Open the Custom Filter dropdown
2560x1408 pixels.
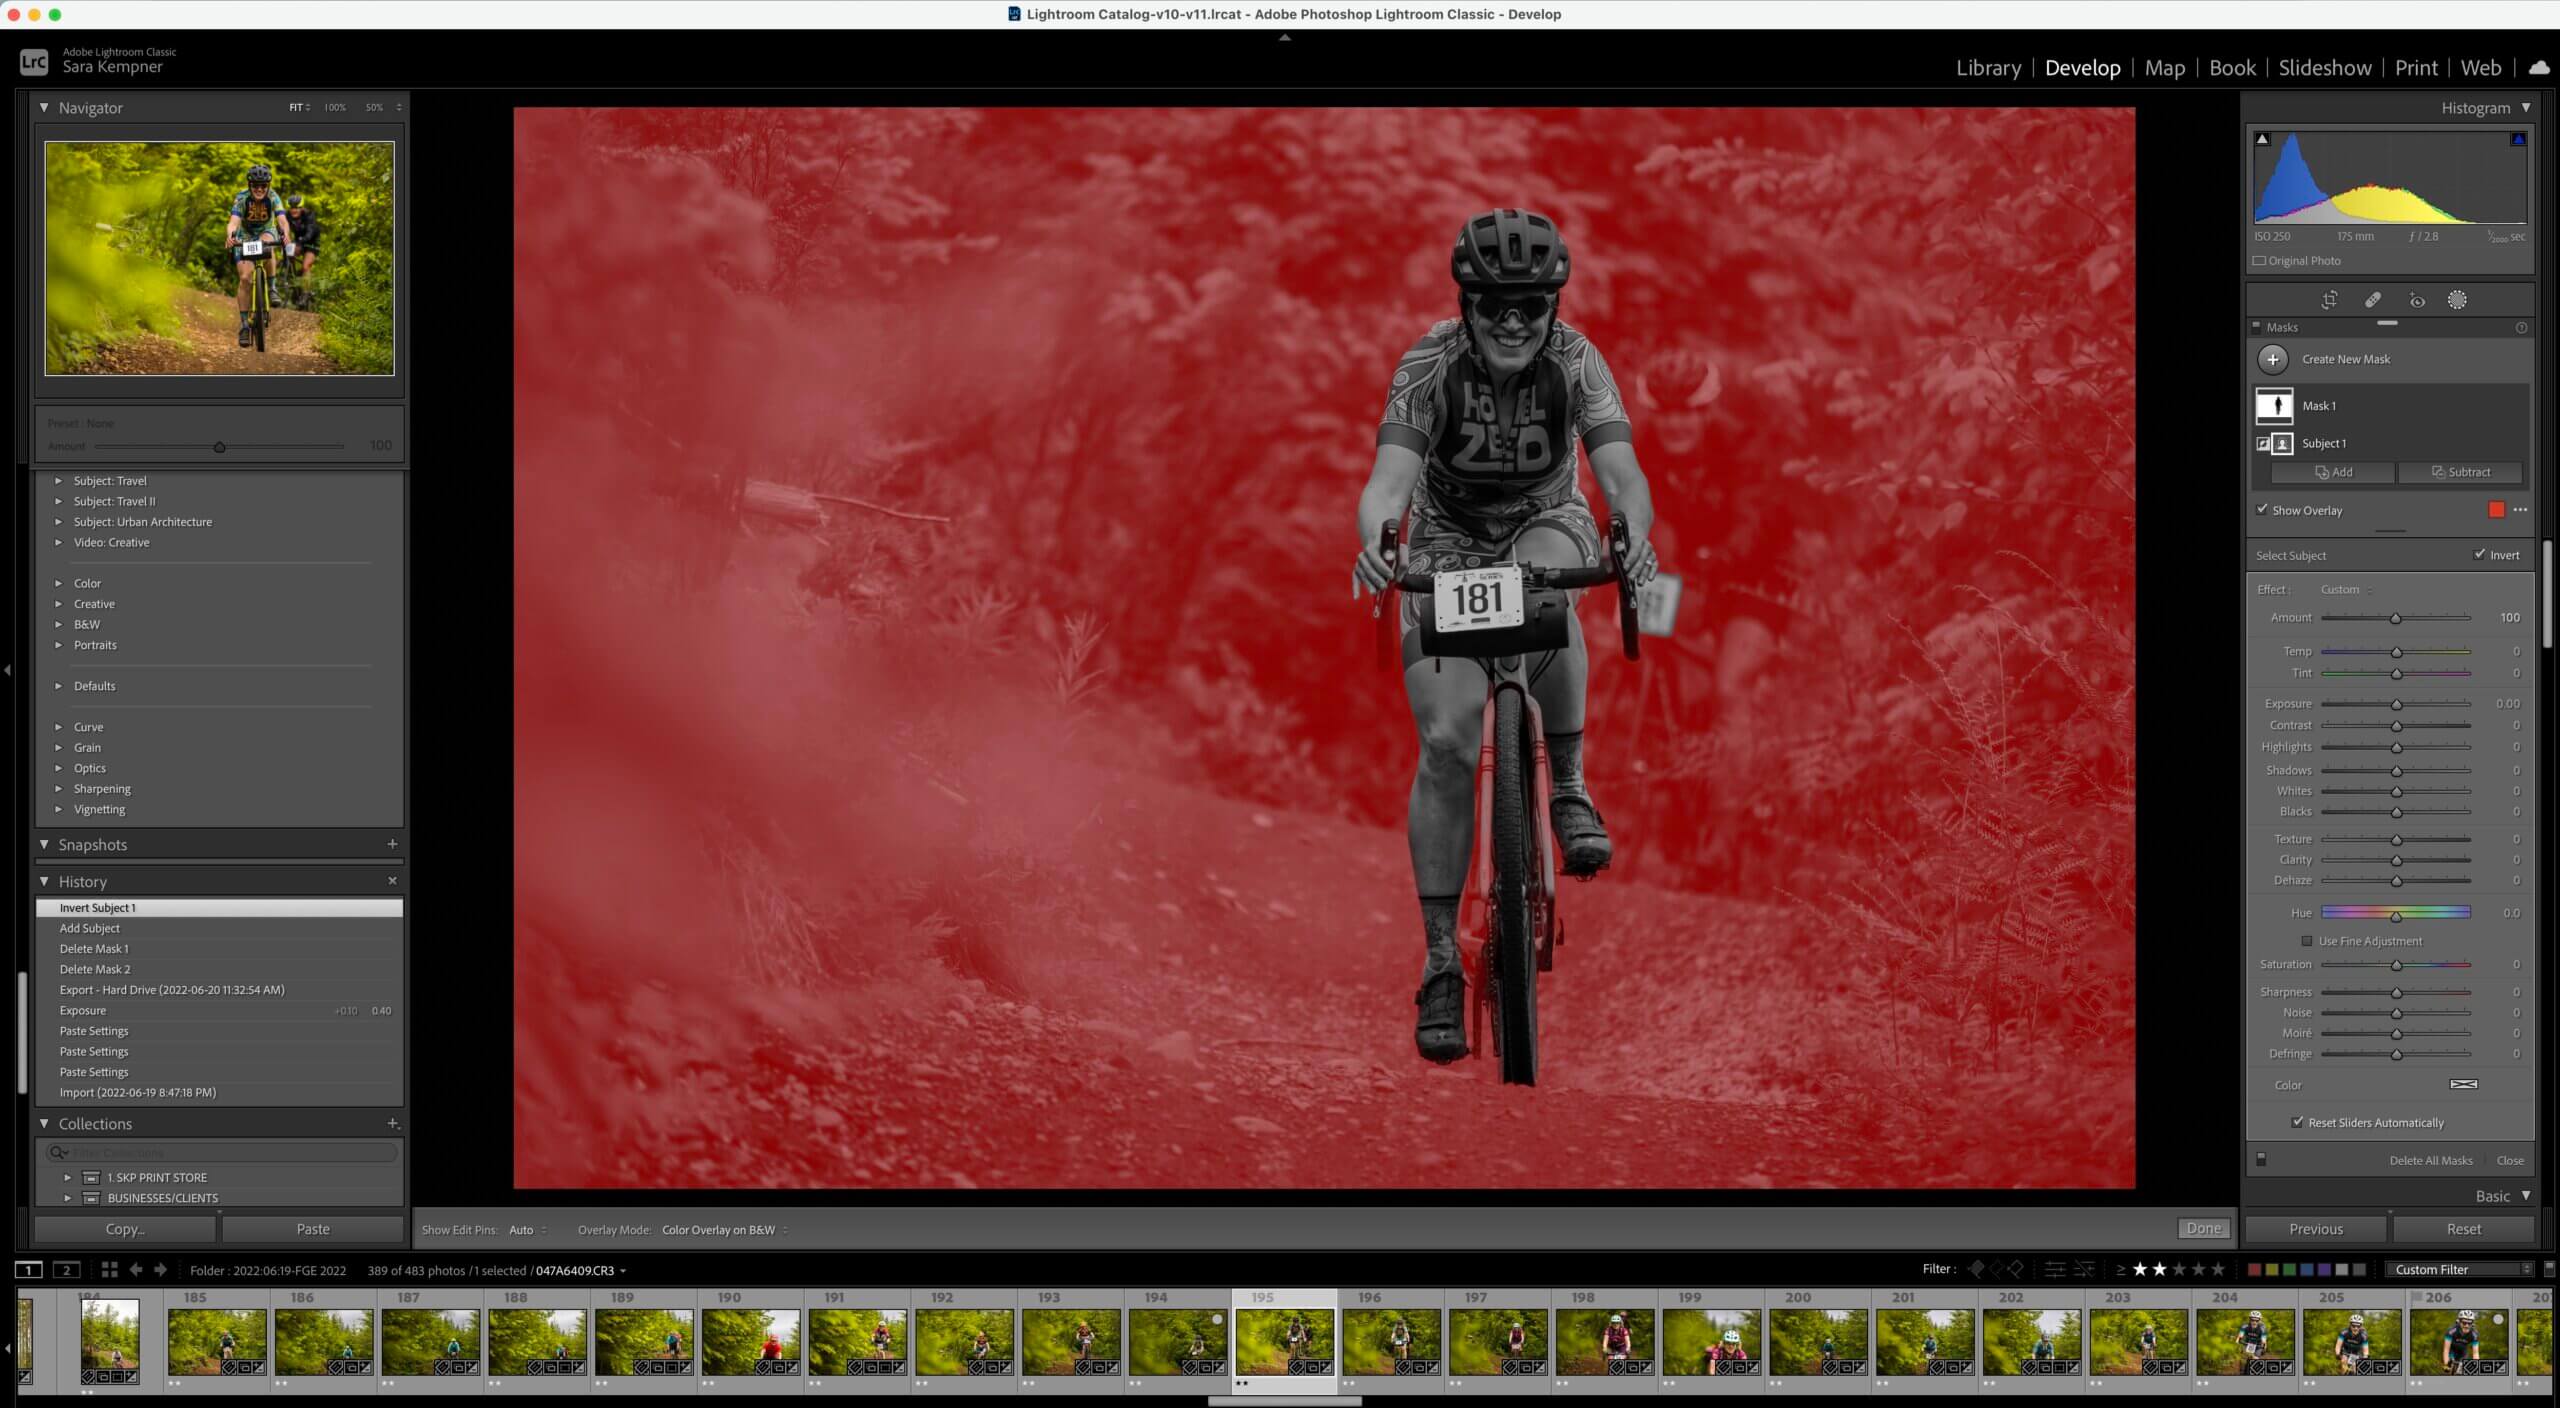tap(2459, 1269)
